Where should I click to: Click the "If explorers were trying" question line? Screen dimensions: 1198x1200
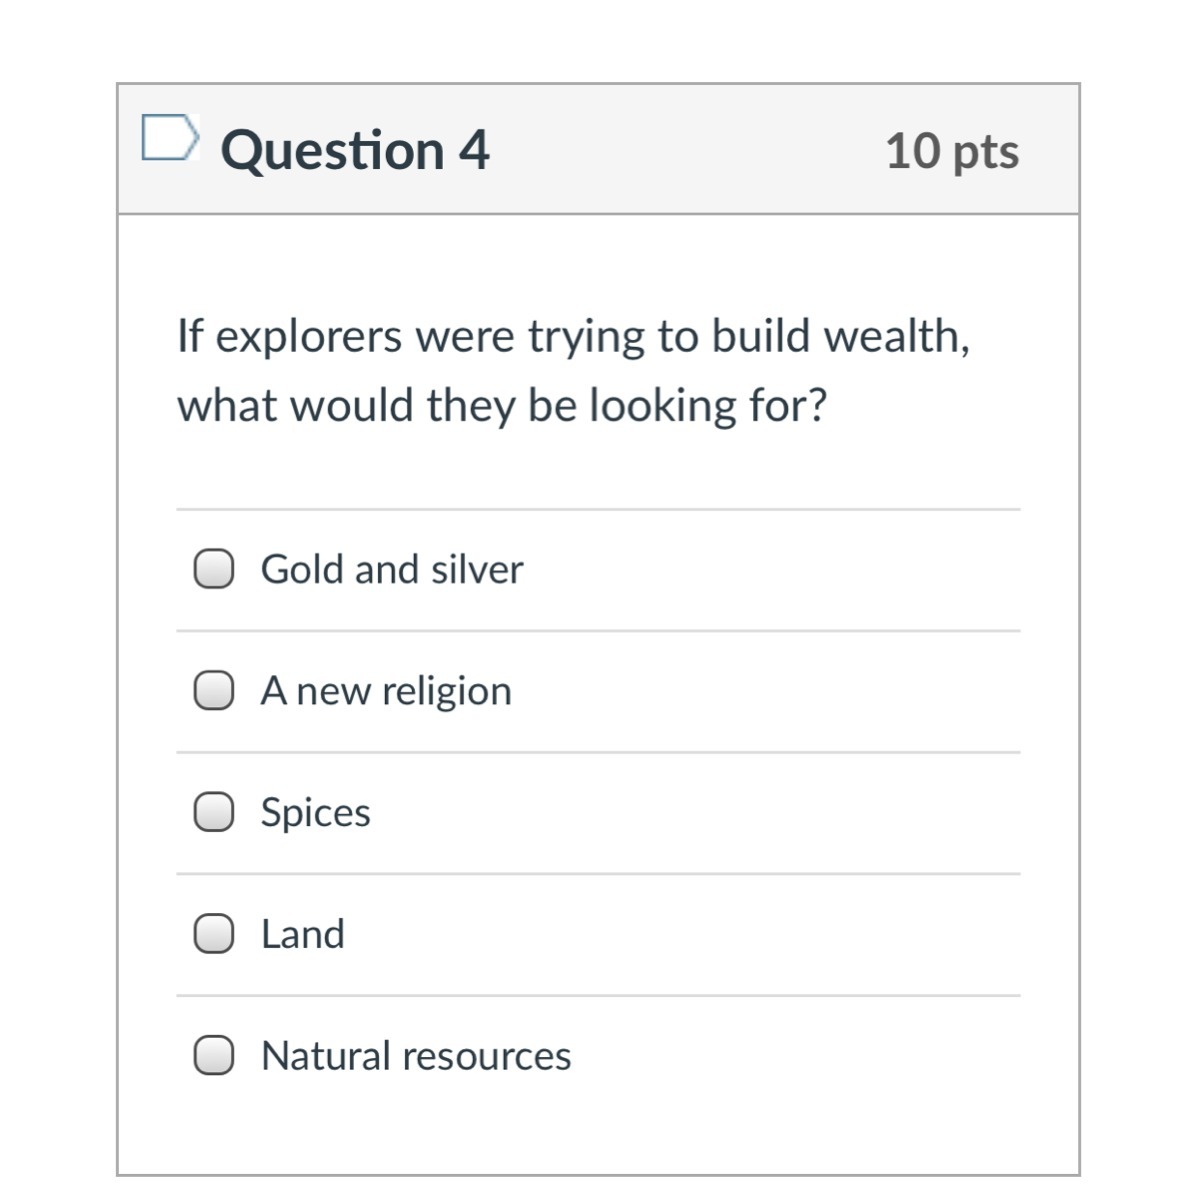[573, 336]
